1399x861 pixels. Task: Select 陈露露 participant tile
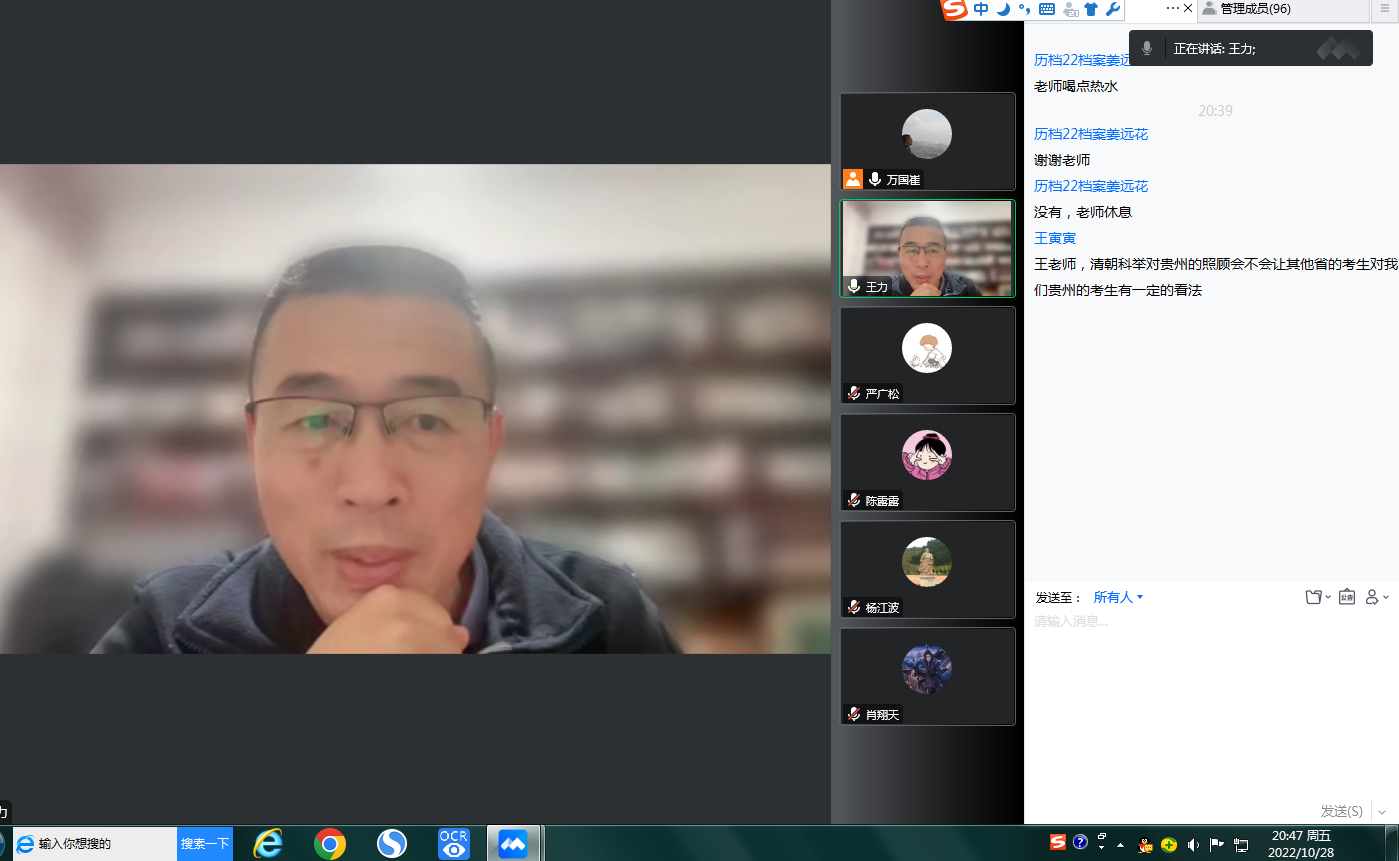click(927, 462)
